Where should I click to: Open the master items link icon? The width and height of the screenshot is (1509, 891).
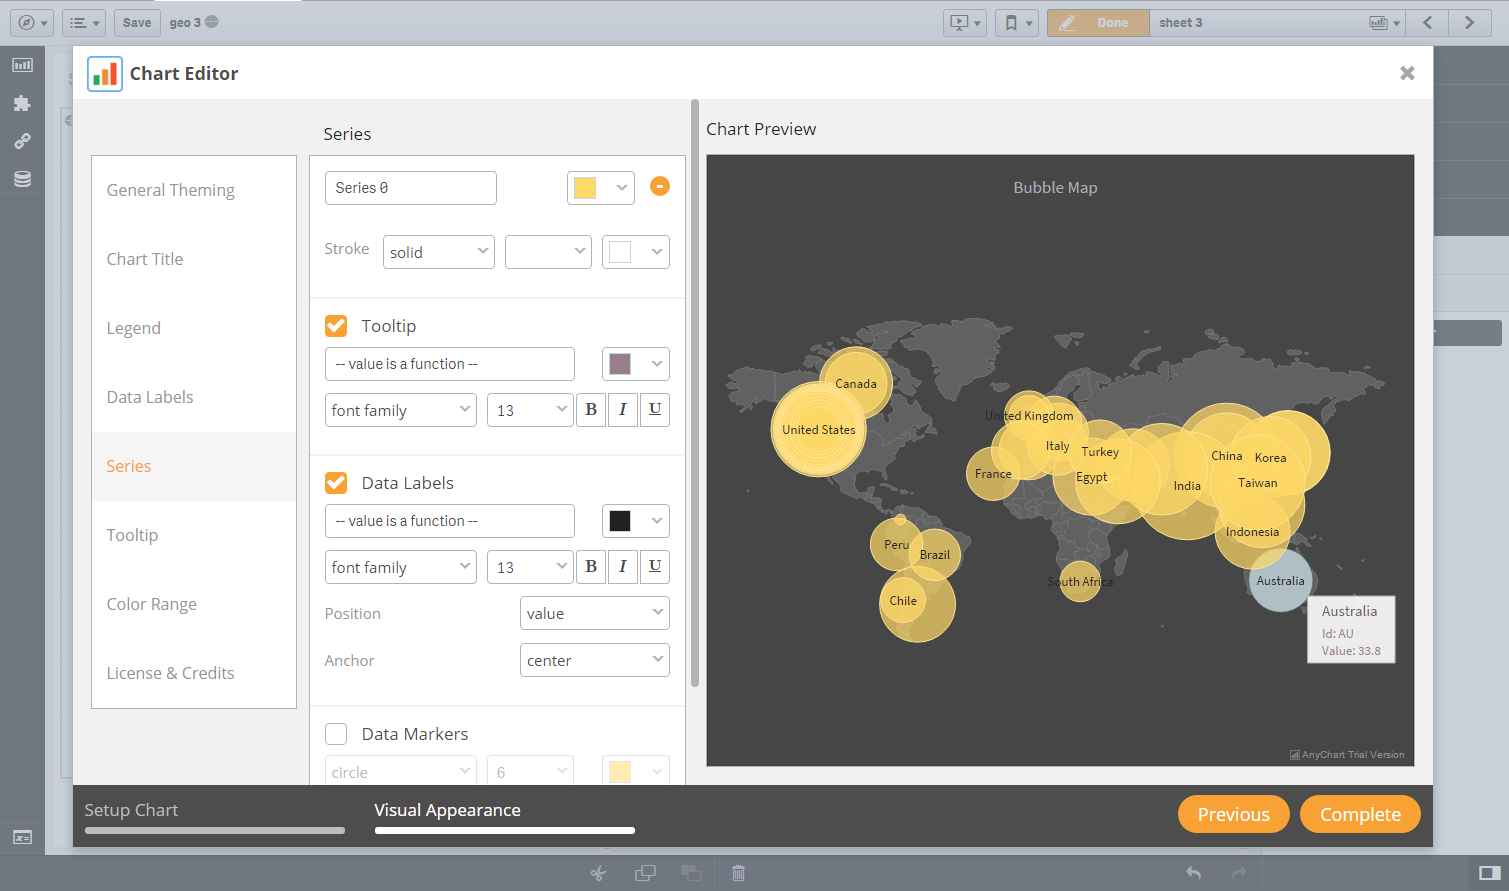coord(22,141)
